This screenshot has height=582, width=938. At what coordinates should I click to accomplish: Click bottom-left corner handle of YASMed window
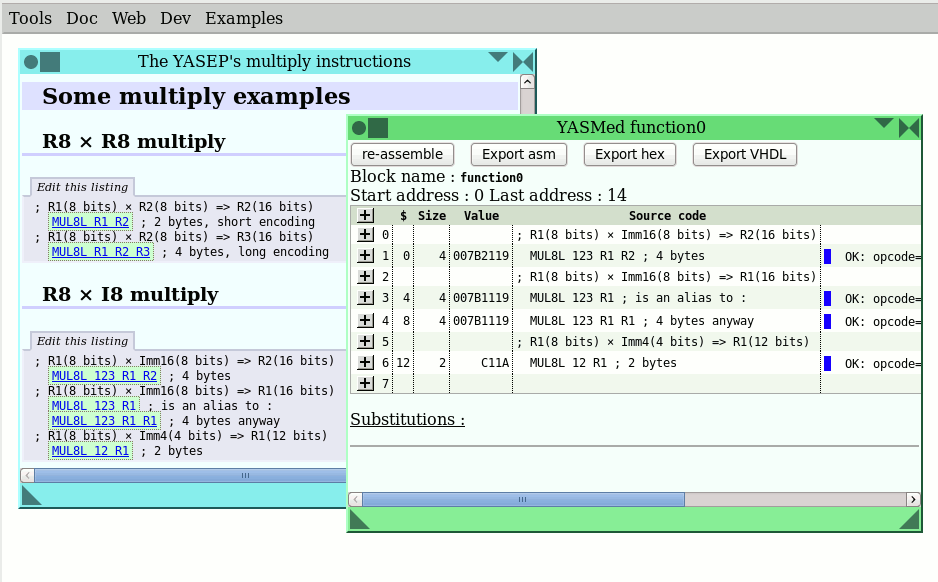click(360, 520)
